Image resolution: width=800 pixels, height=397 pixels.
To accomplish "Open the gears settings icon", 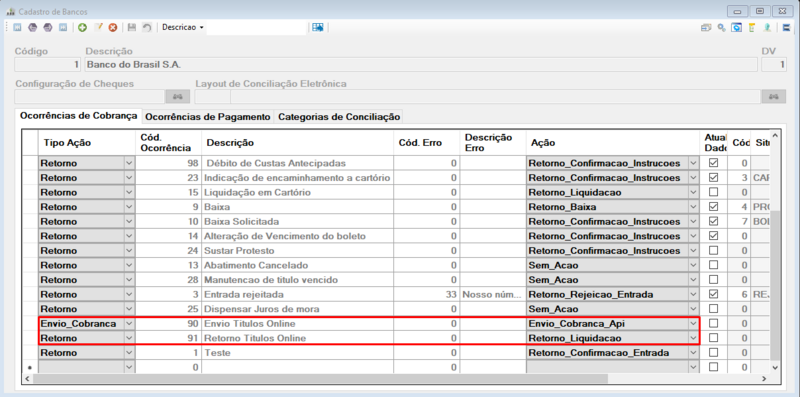I will click(x=721, y=28).
